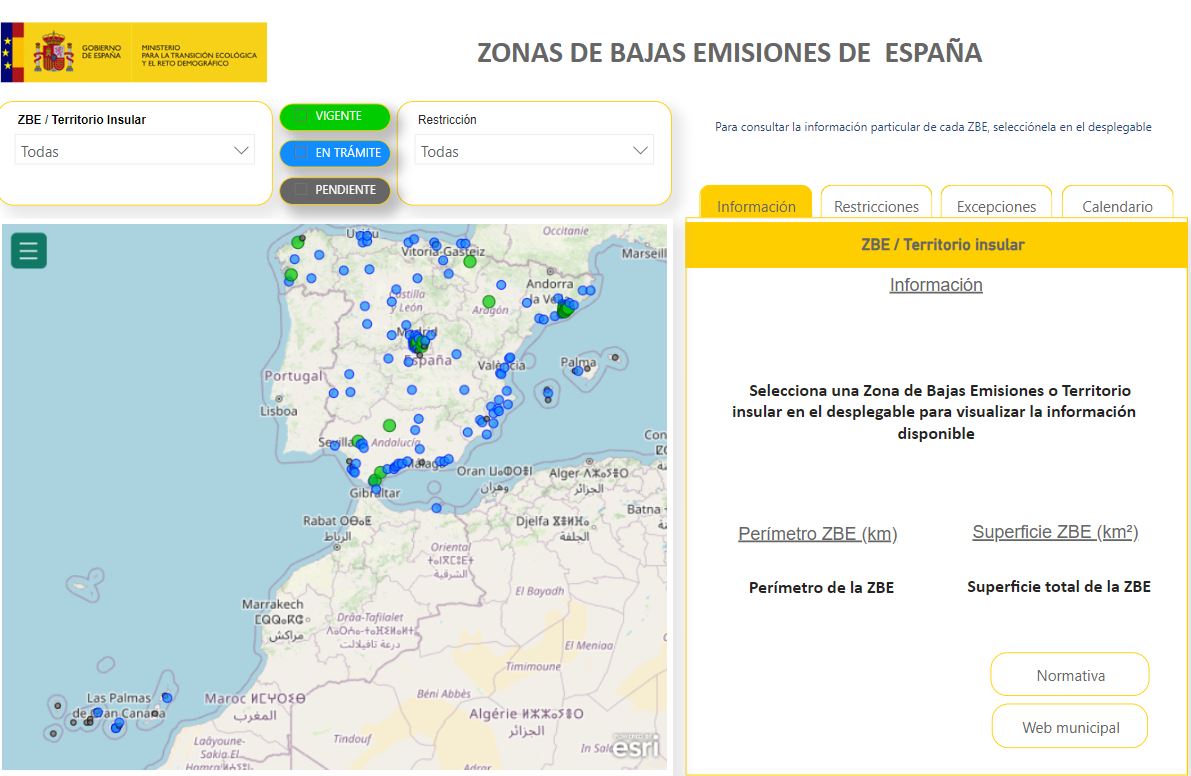The height and width of the screenshot is (776, 1191).
Task: Expand the ZBE / Territorio Insular dropdown
Action: coord(135,151)
